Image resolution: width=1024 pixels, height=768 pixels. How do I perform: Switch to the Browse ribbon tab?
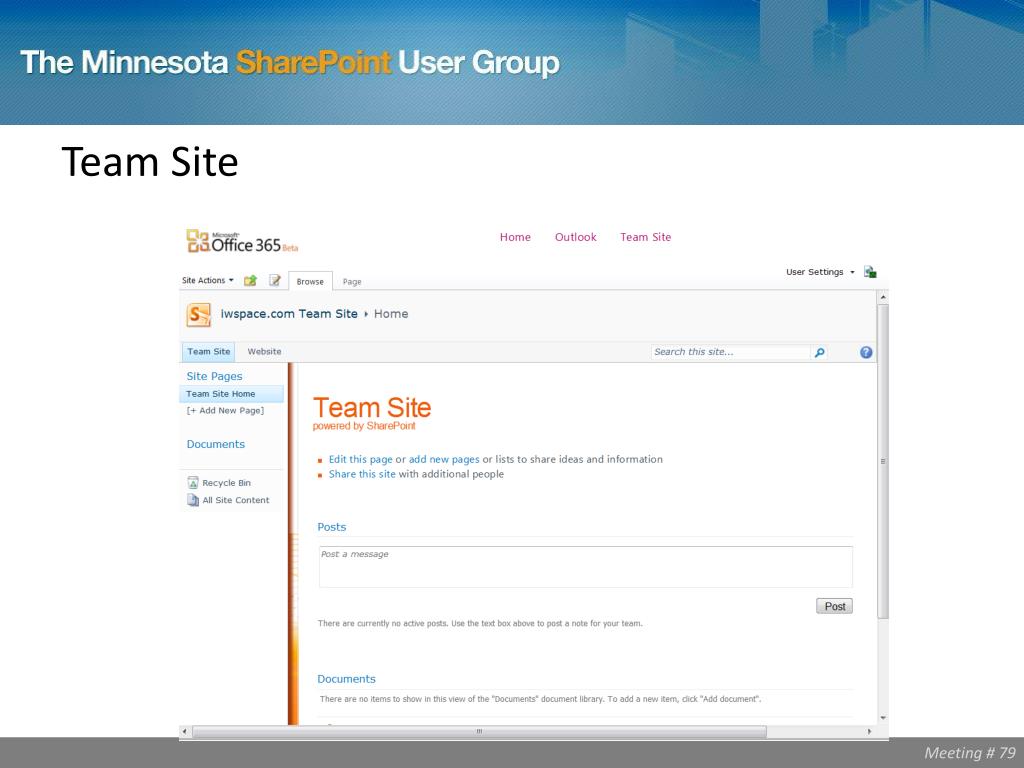coord(310,281)
